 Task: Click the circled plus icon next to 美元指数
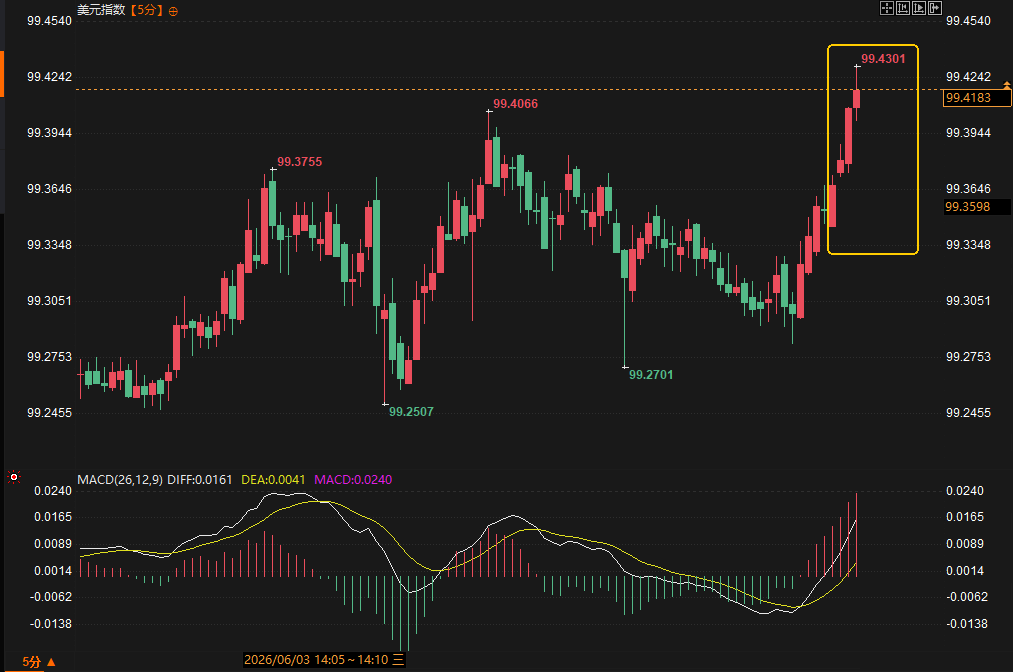(173, 11)
